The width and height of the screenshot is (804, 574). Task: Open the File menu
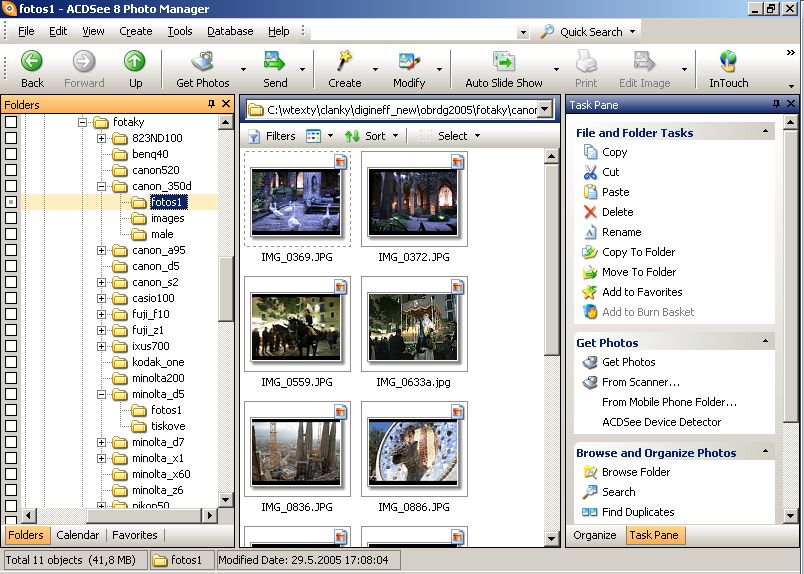click(26, 31)
